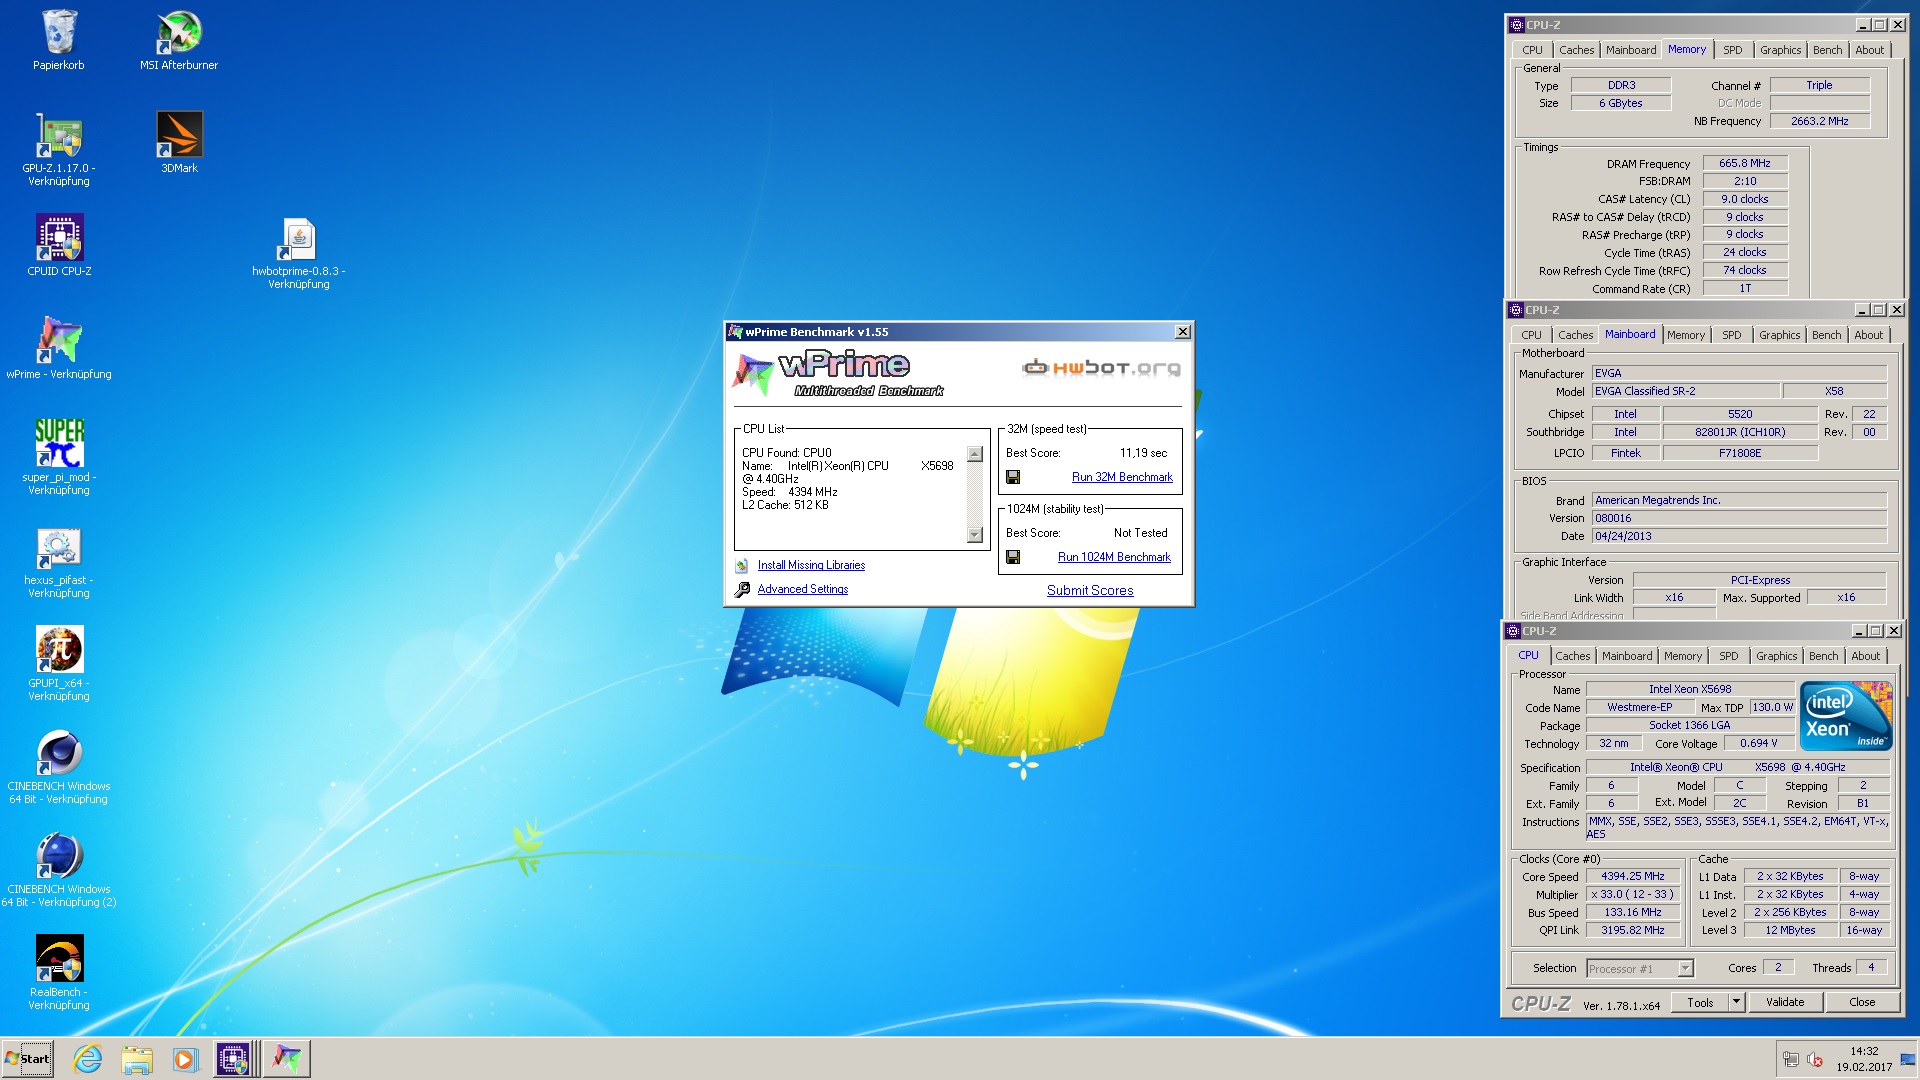Open Bench tab in Mainboard CPU-Z window
This screenshot has width=1920, height=1080.
tap(1826, 335)
